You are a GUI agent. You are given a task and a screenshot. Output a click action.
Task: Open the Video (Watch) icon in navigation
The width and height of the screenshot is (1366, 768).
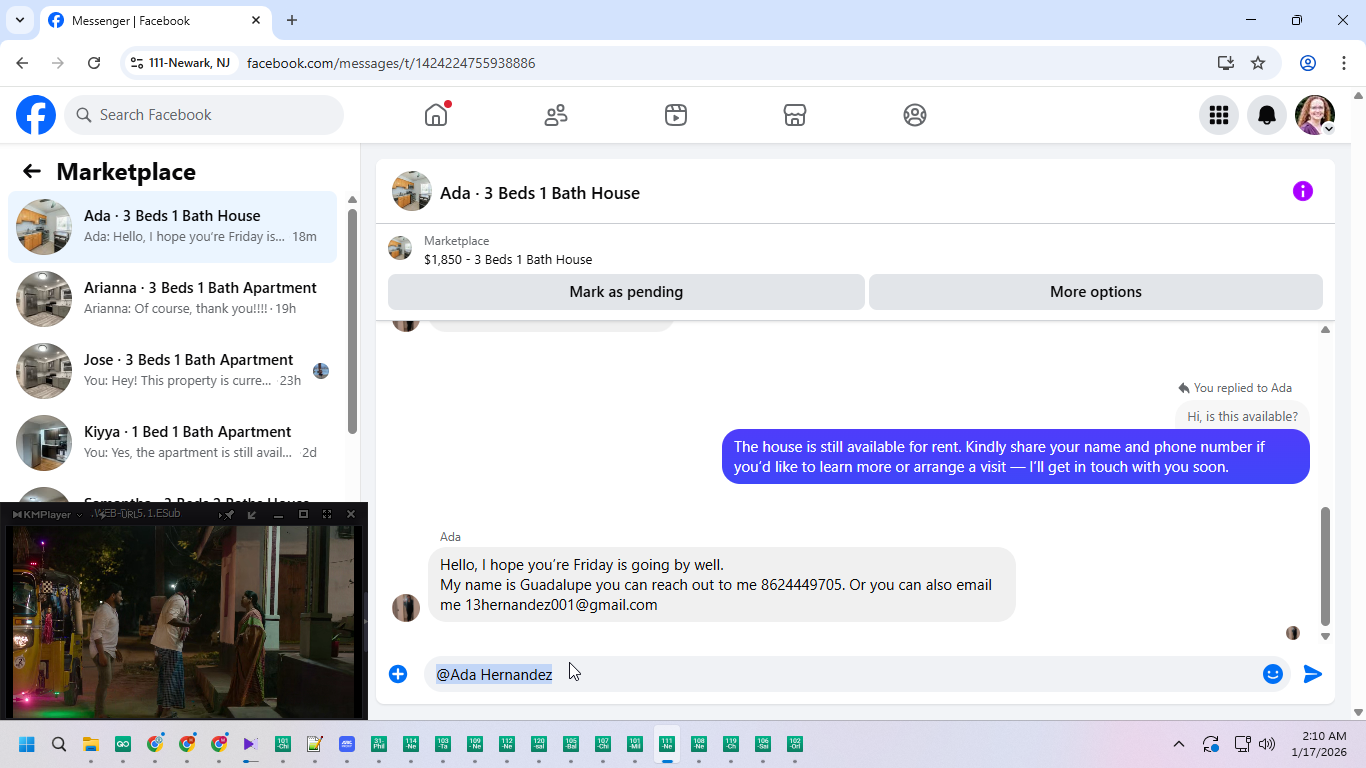click(x=676, y=115)
